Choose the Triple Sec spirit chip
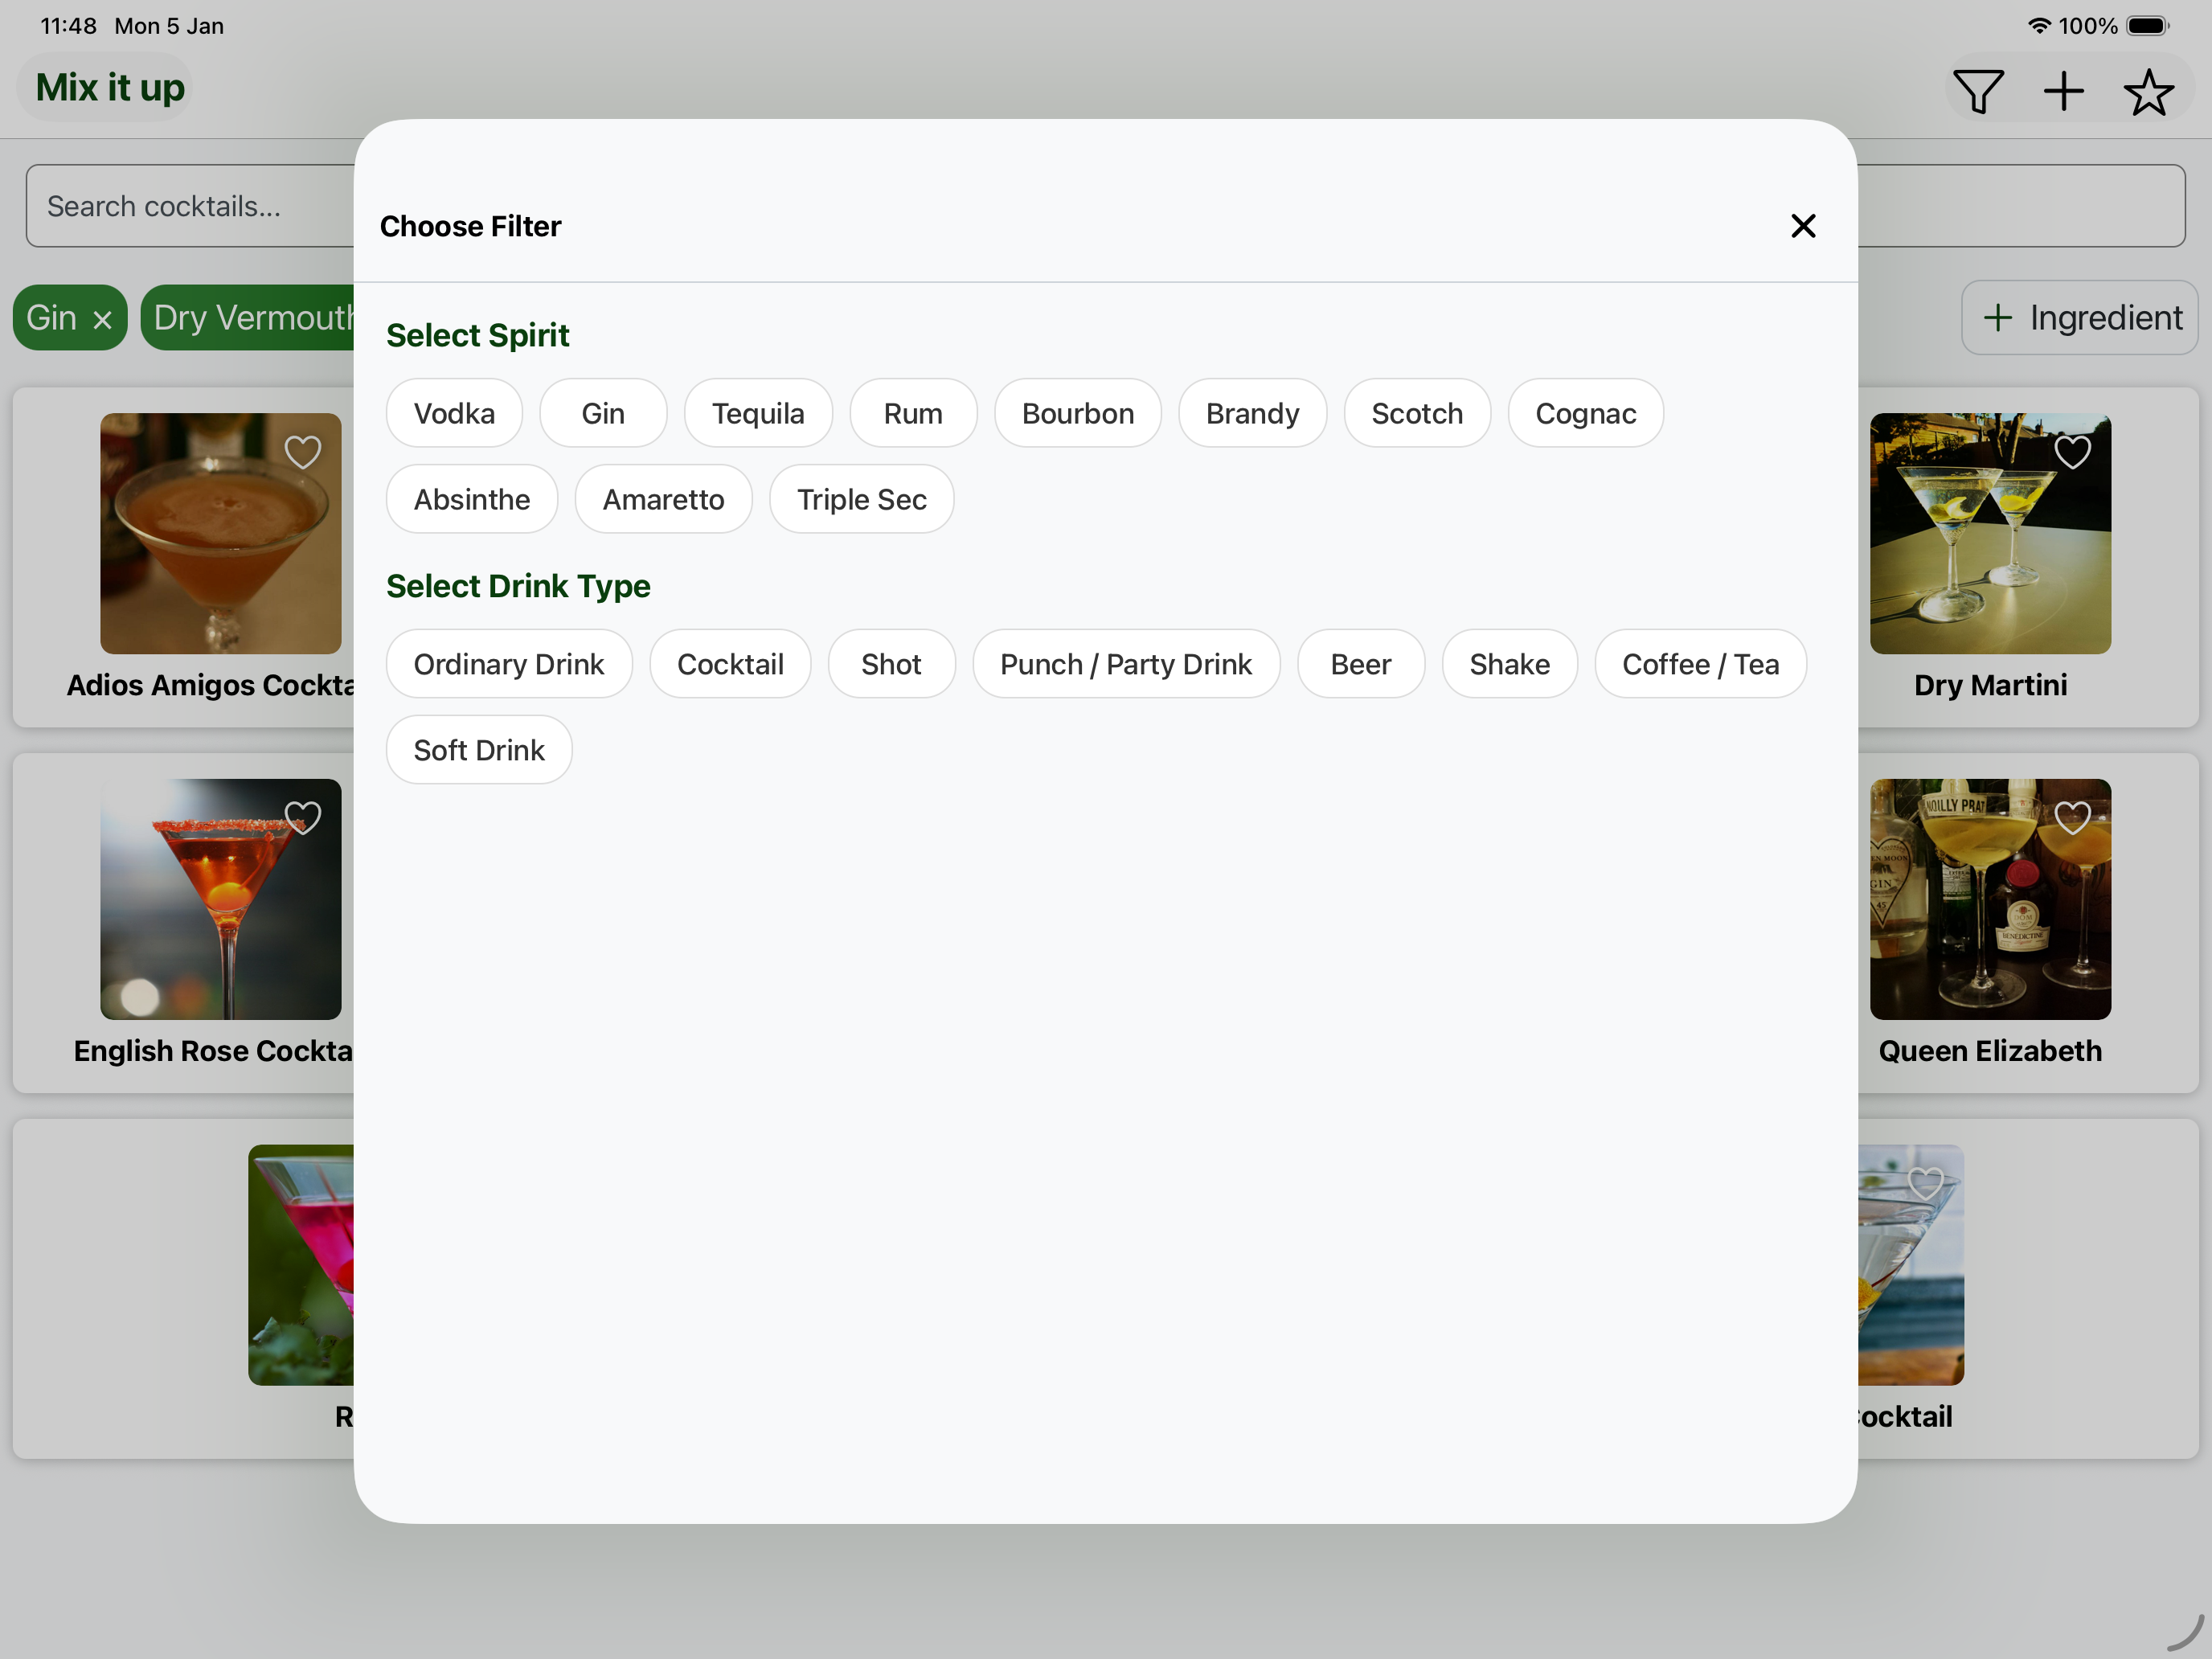 click(x=861, y=499)
